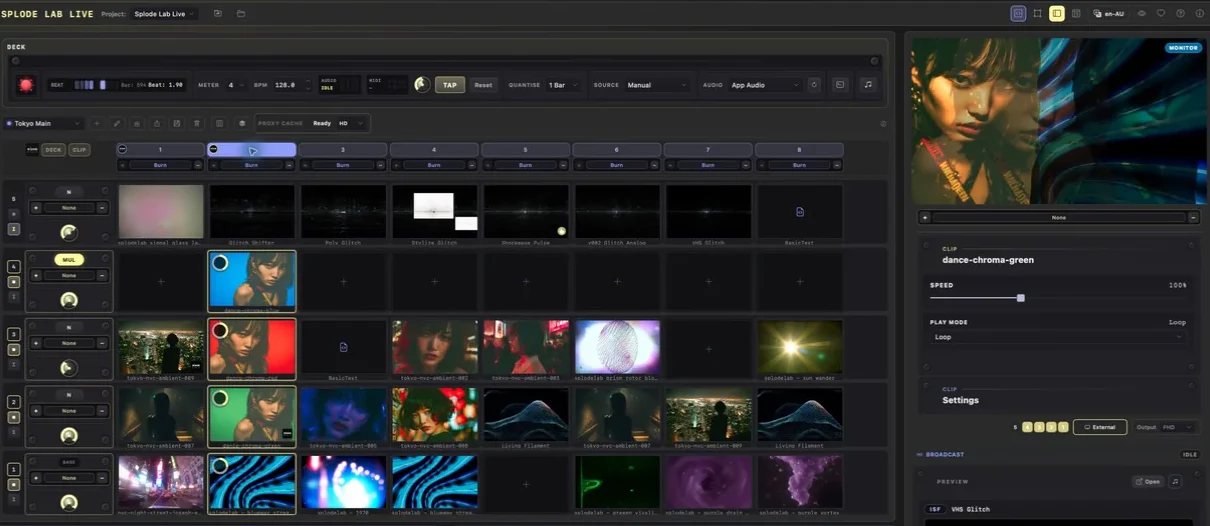Click the plus icon left of Burn under column 3
This screenshot has width=1210, height=526.
pyautogui.click(x=303, y=165)
